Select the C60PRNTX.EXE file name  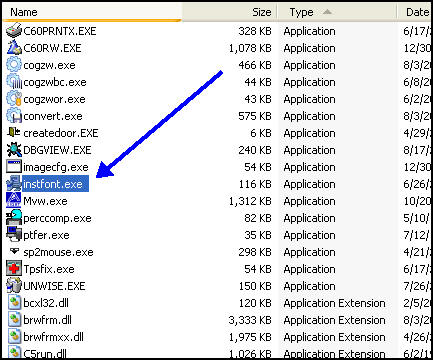click(x=60, y=31)
